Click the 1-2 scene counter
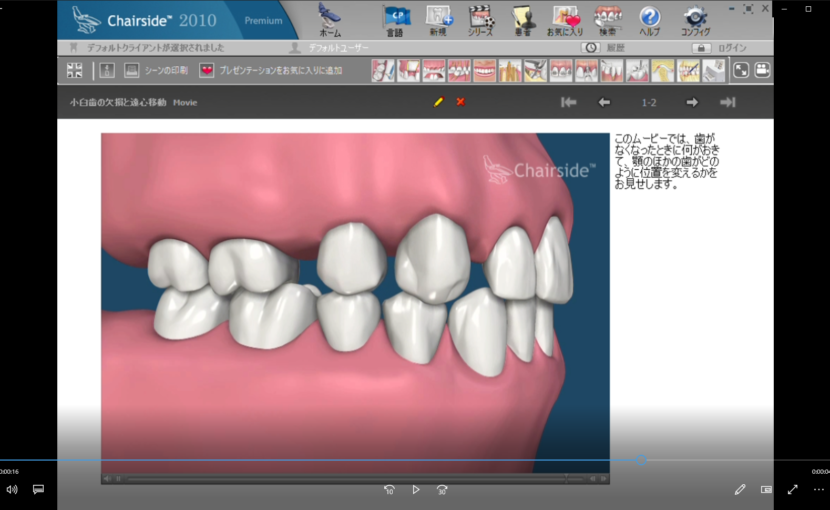This screenshot has height=510, width=830. click(x=649, y=102)
